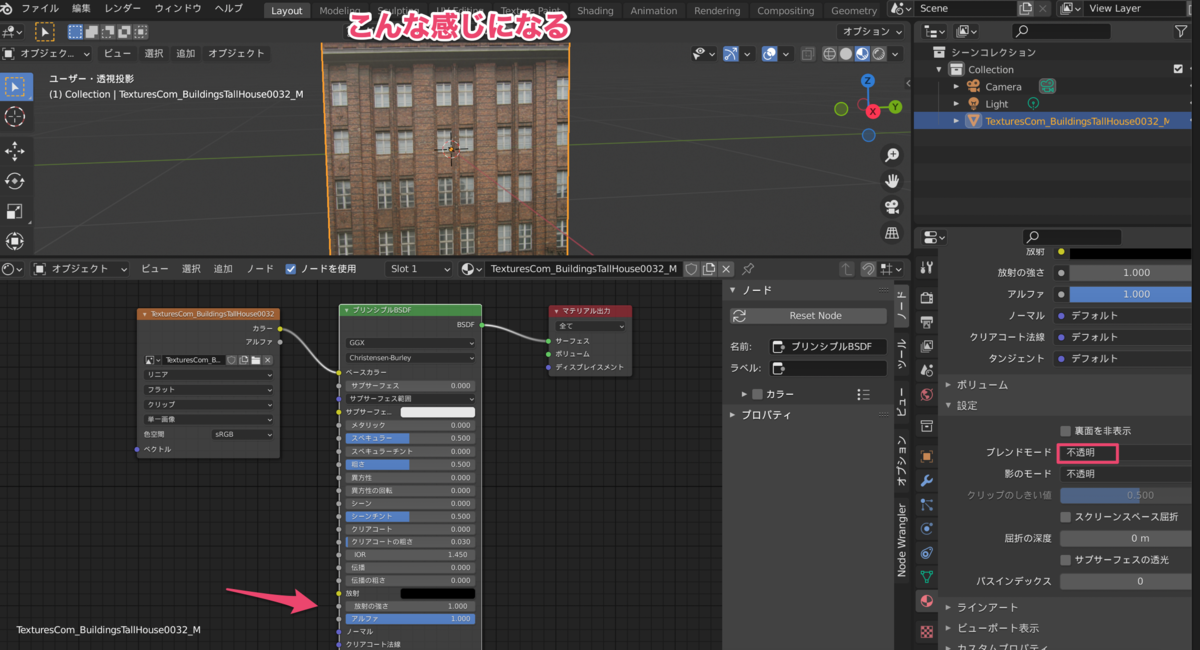
Task: Click the Emission color swatch on Principled BSDF
Action: [437, 593]
